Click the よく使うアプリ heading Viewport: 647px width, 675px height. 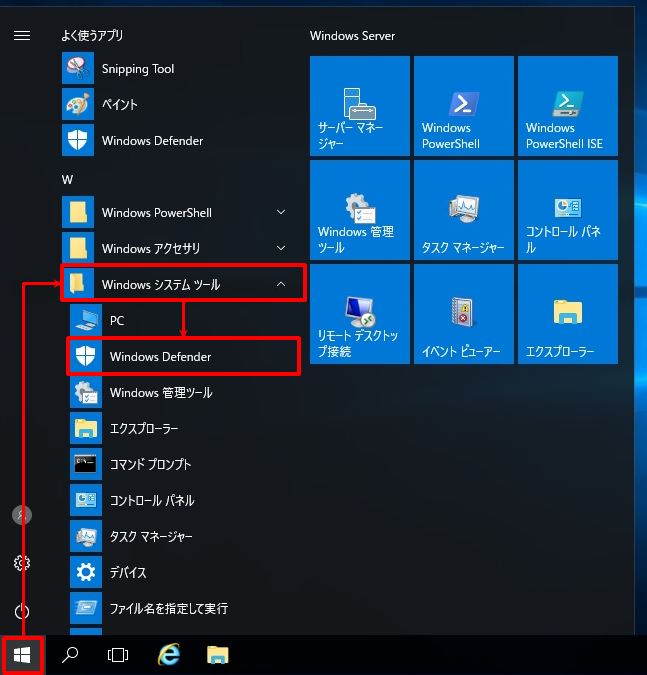tap(92, 35)
